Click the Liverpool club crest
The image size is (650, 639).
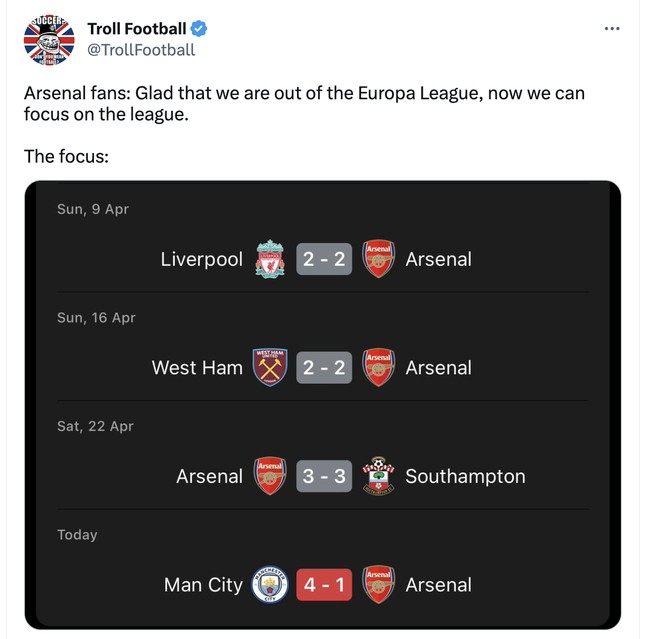click(x=270, y=259)
